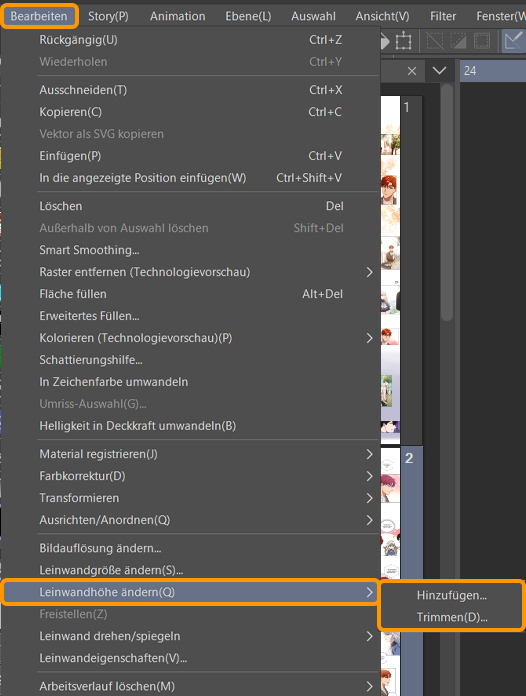Click the page manager vertical scrollbar

pyautogui.click(x=447, y=202)
